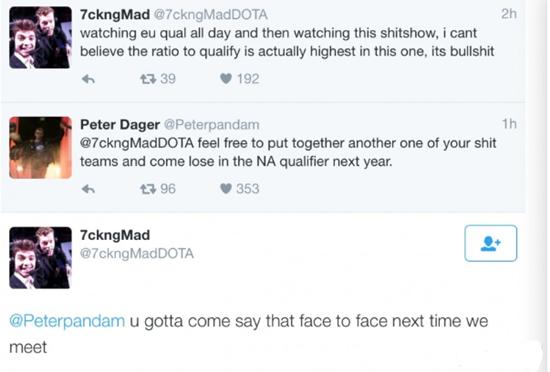The image size is (550, 372).
Task: Reply to 7ckngMad's first tweet
Action: [x=88, y=79]
